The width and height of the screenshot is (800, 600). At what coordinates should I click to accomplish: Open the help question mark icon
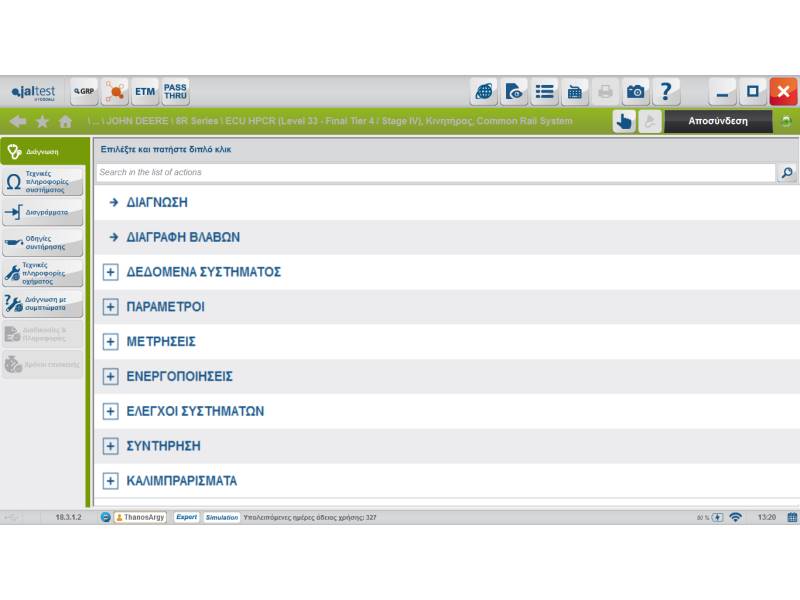tap(666, 92)
